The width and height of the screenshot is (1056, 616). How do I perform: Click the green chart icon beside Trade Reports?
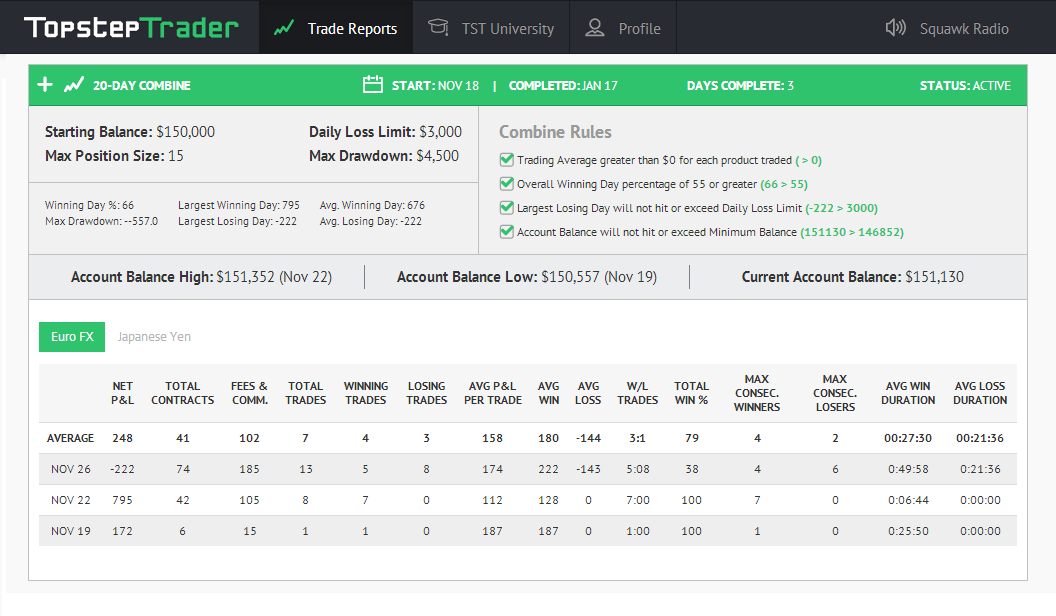point(284,28)
